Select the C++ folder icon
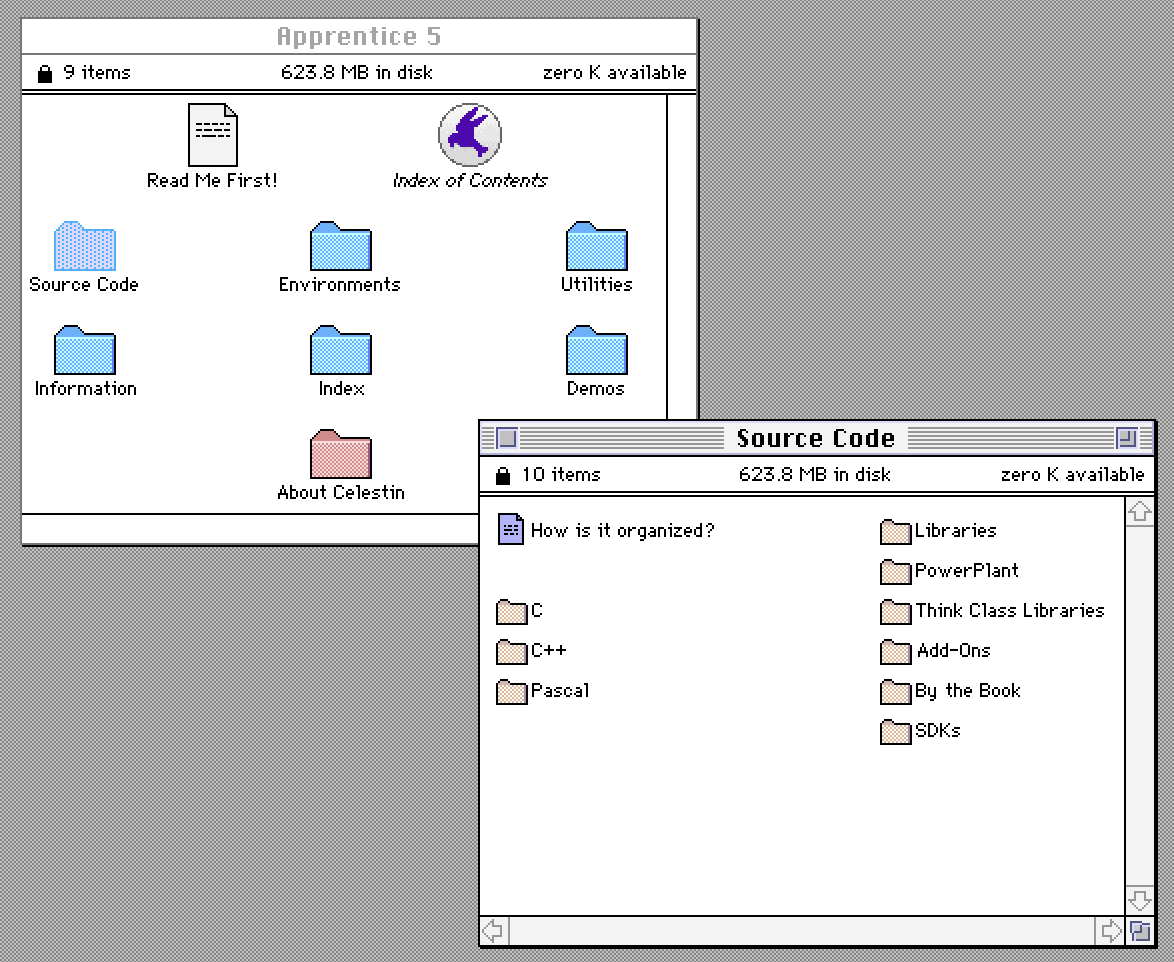This screenshot has height=962, width=1174. point(511,651)
